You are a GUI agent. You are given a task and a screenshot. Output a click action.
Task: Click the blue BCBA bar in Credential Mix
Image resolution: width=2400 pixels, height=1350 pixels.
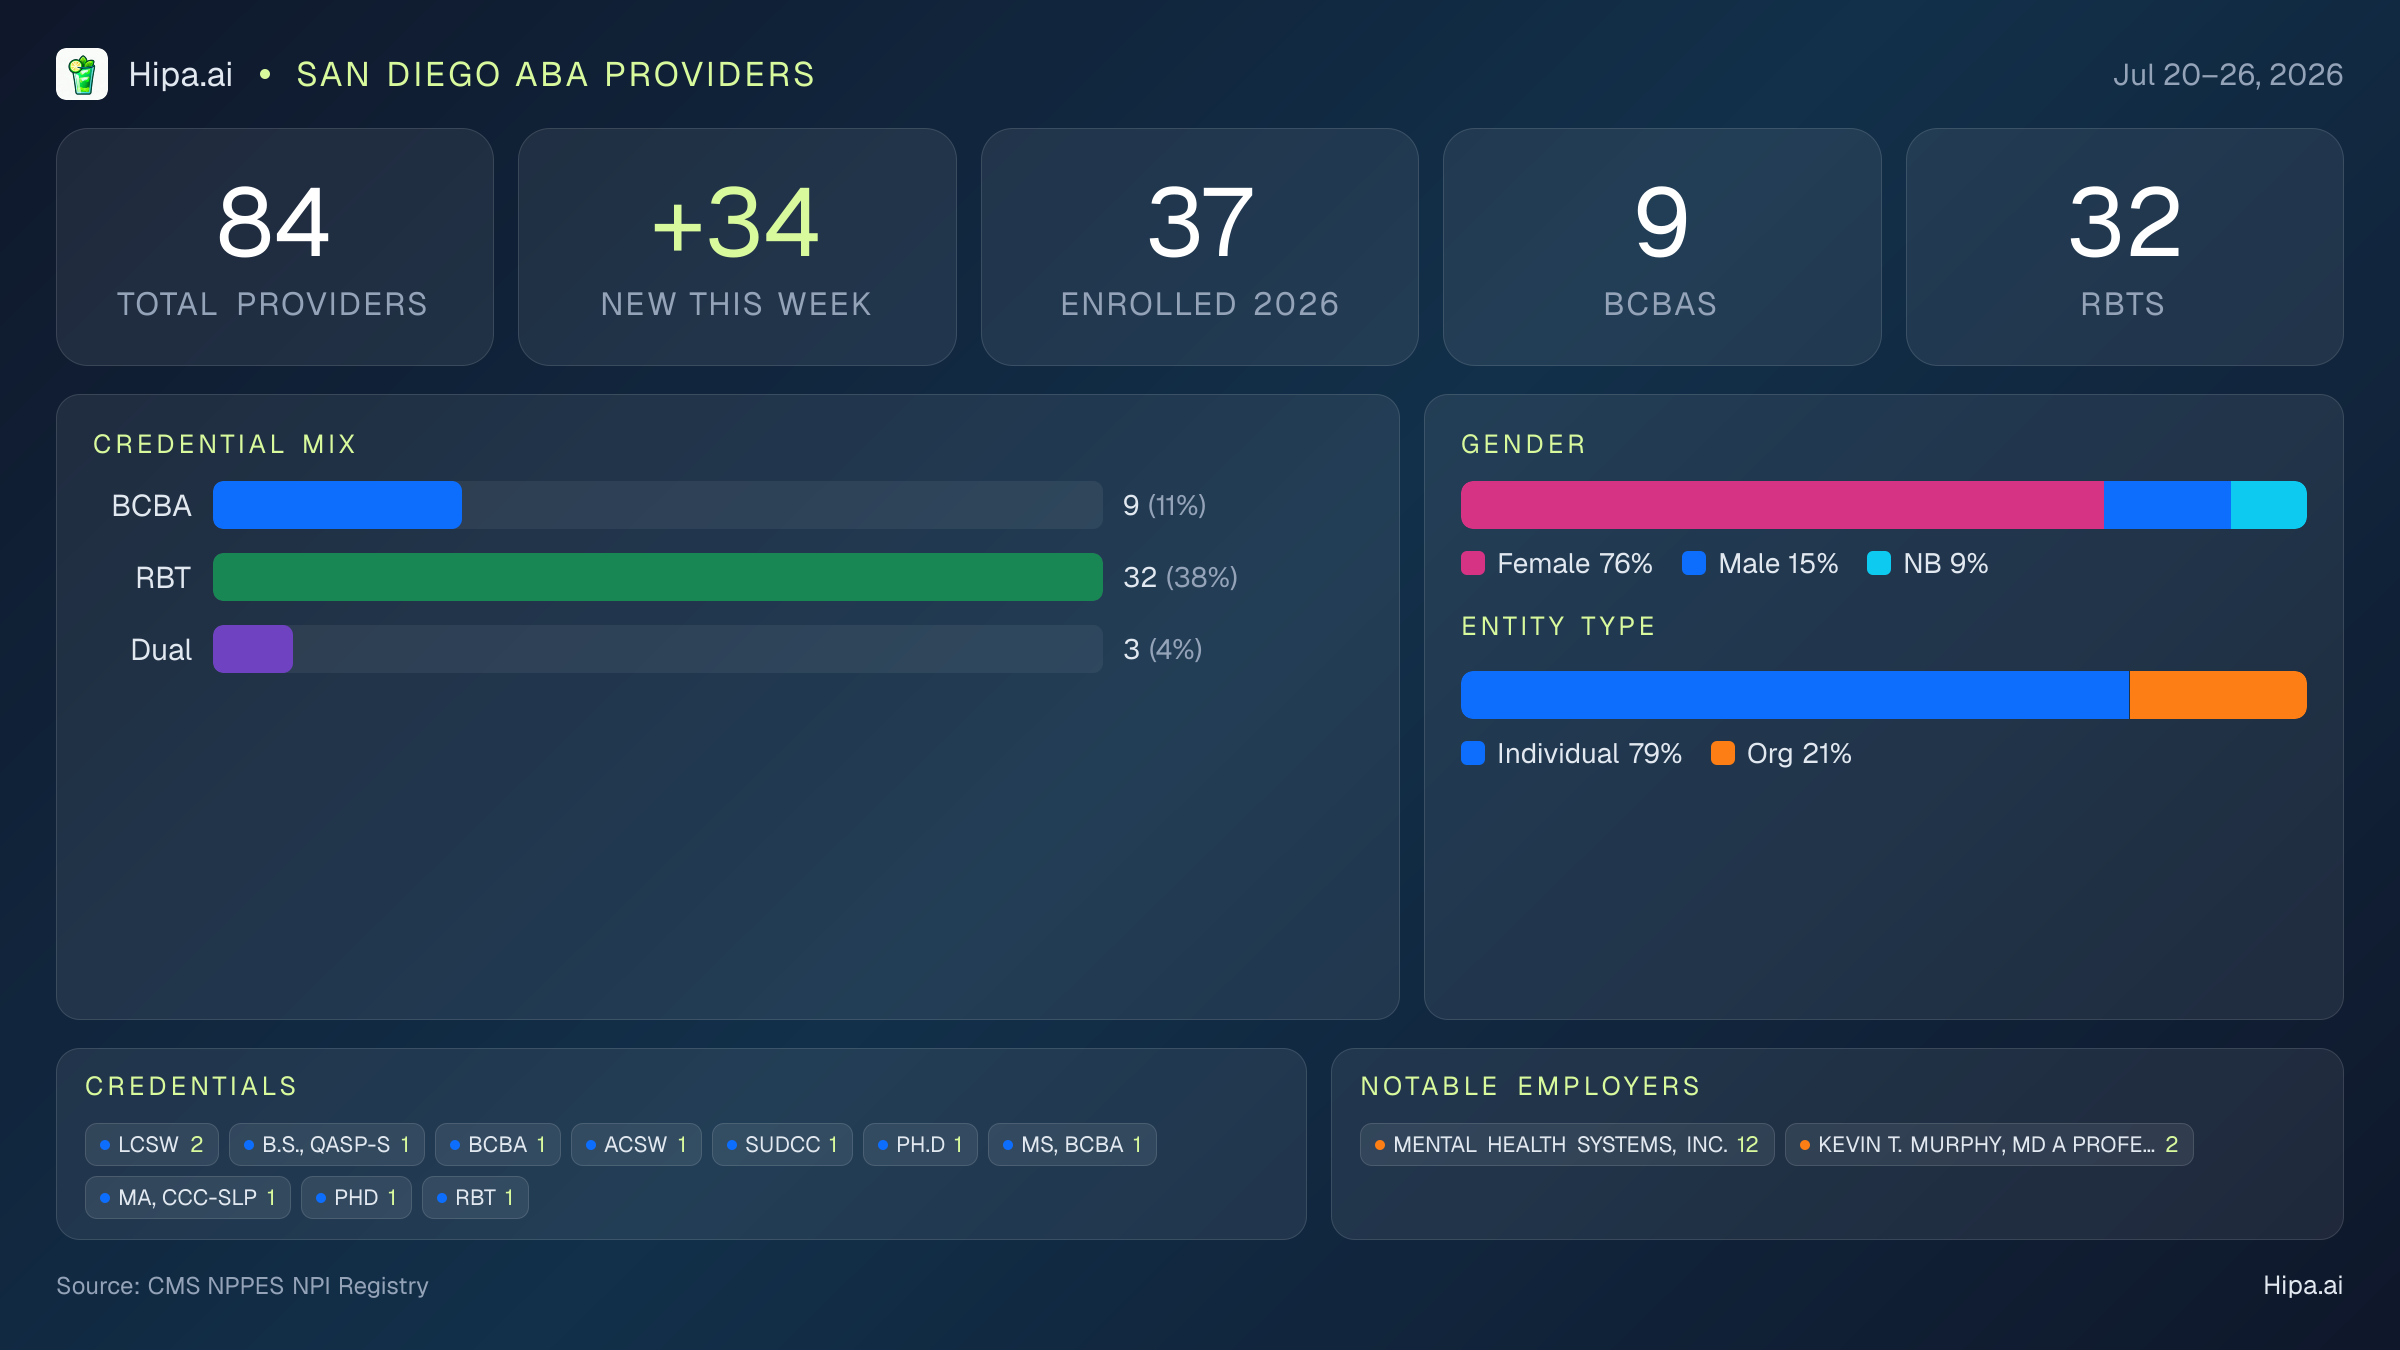coord(337,505)
